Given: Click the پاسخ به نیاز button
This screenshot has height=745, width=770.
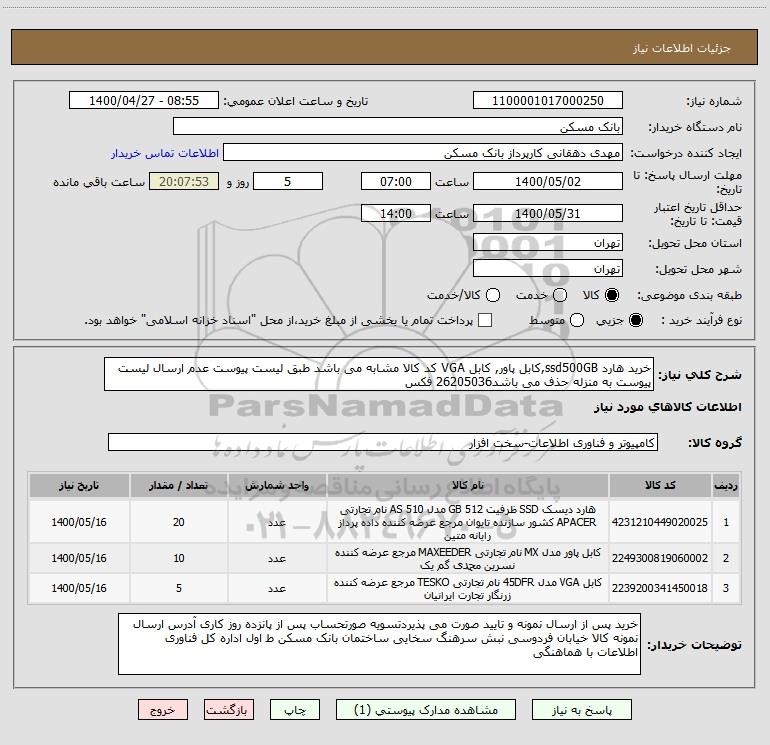Looking at the screenshot, I should tap(581, 710).
